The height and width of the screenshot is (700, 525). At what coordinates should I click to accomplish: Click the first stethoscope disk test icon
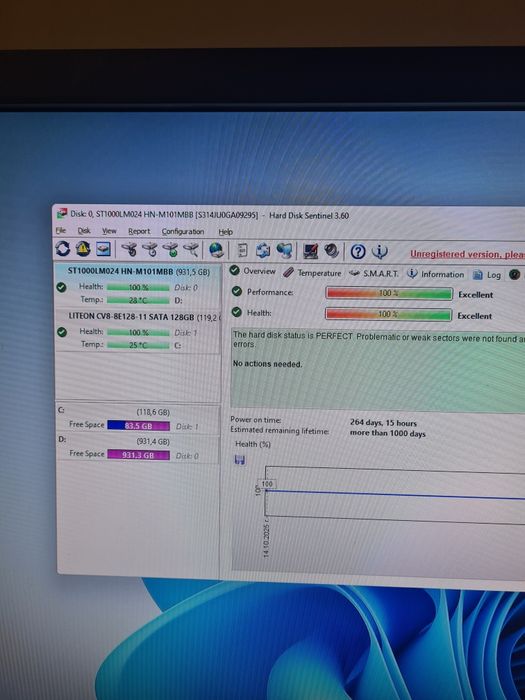coord(129,250)
